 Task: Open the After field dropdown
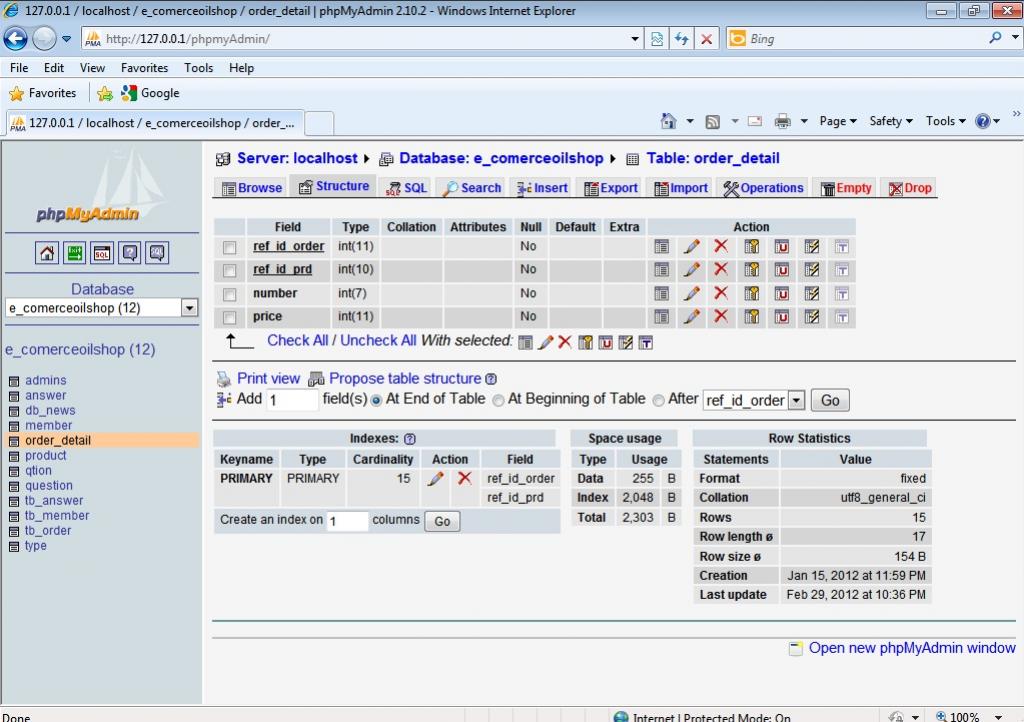796,400
